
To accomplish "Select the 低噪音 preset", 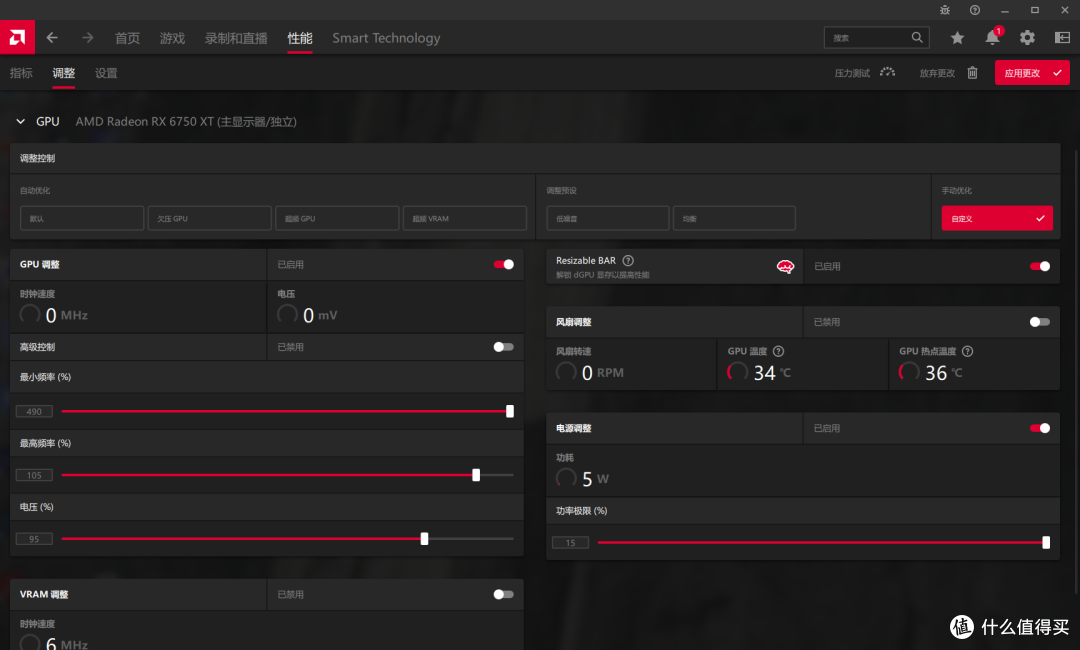I will pos(608,218).
